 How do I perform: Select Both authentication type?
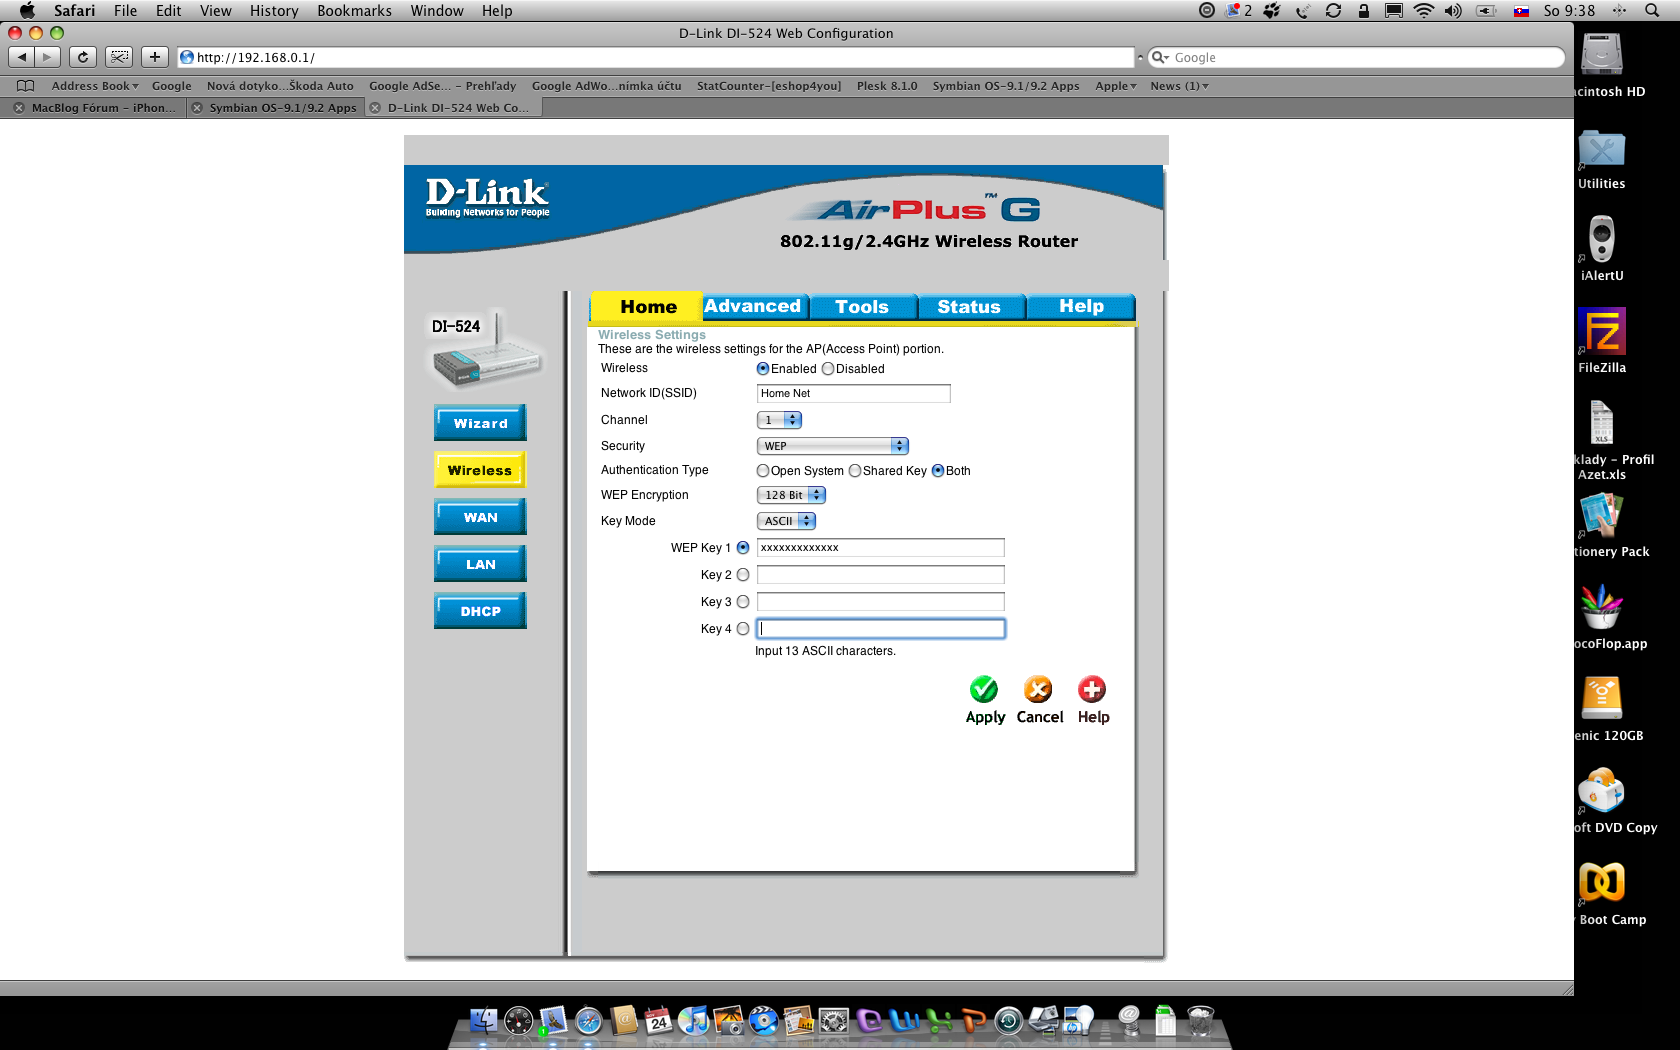(938, 471)
